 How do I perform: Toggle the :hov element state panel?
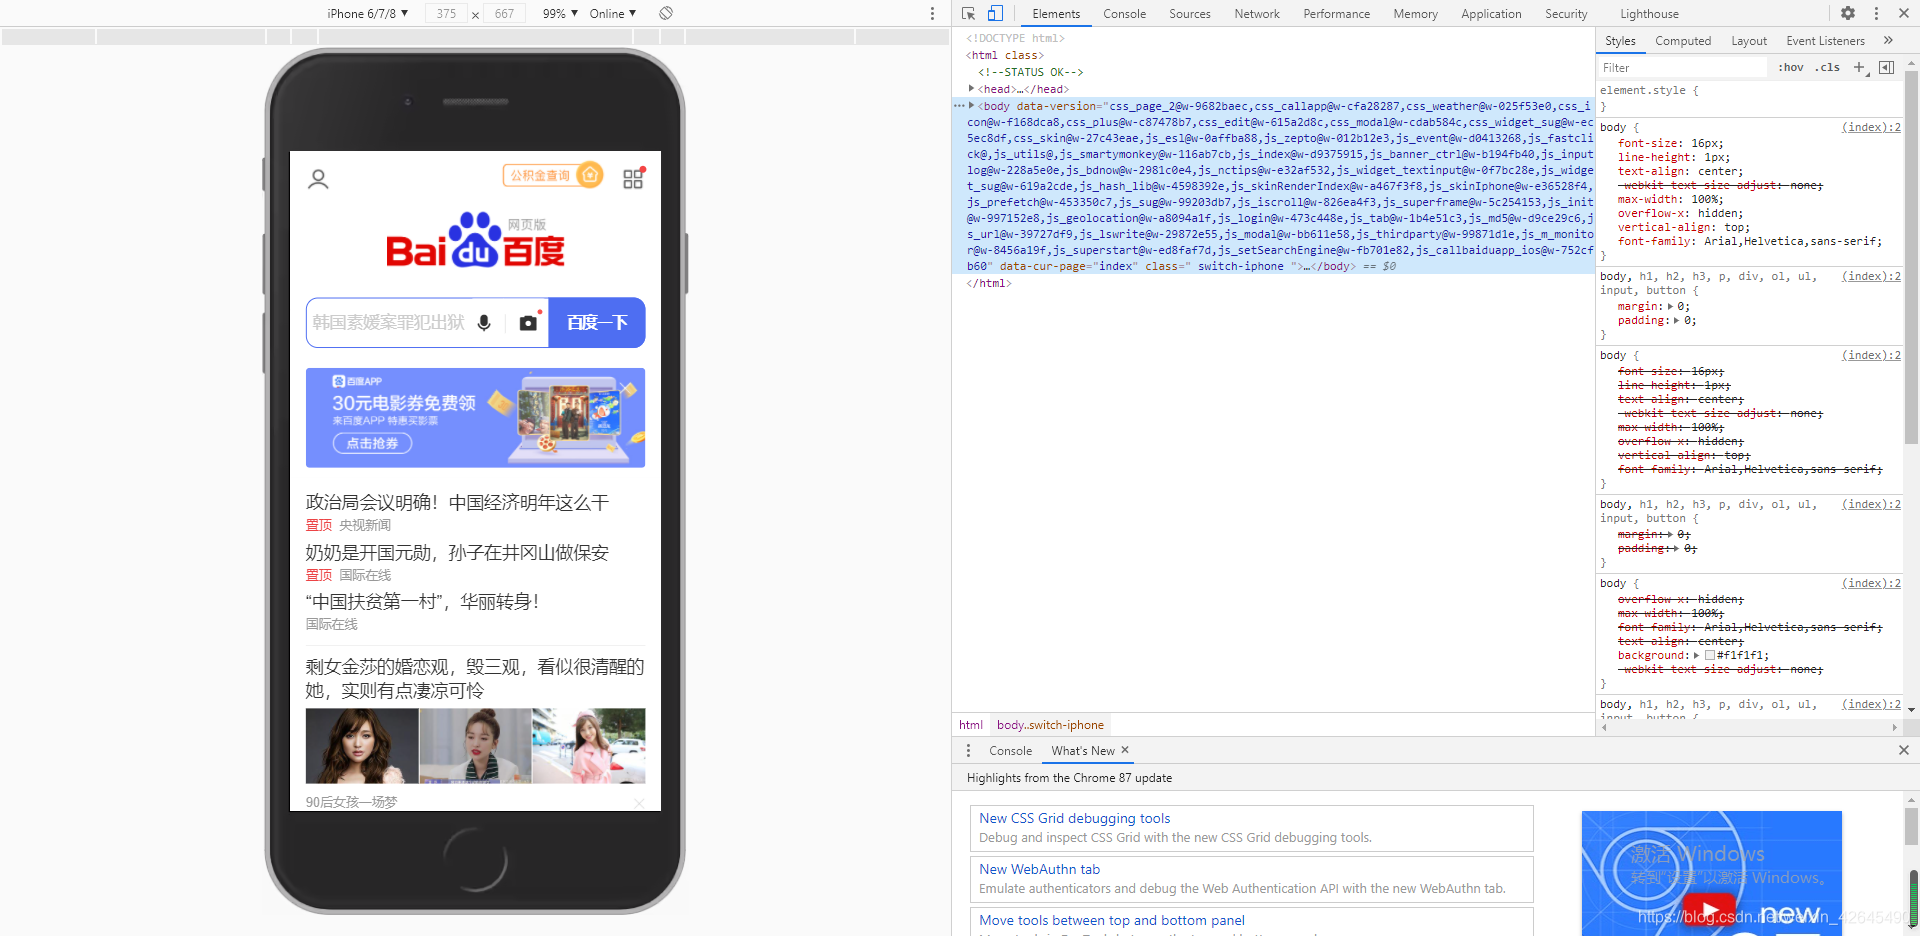click(1791, 67)
